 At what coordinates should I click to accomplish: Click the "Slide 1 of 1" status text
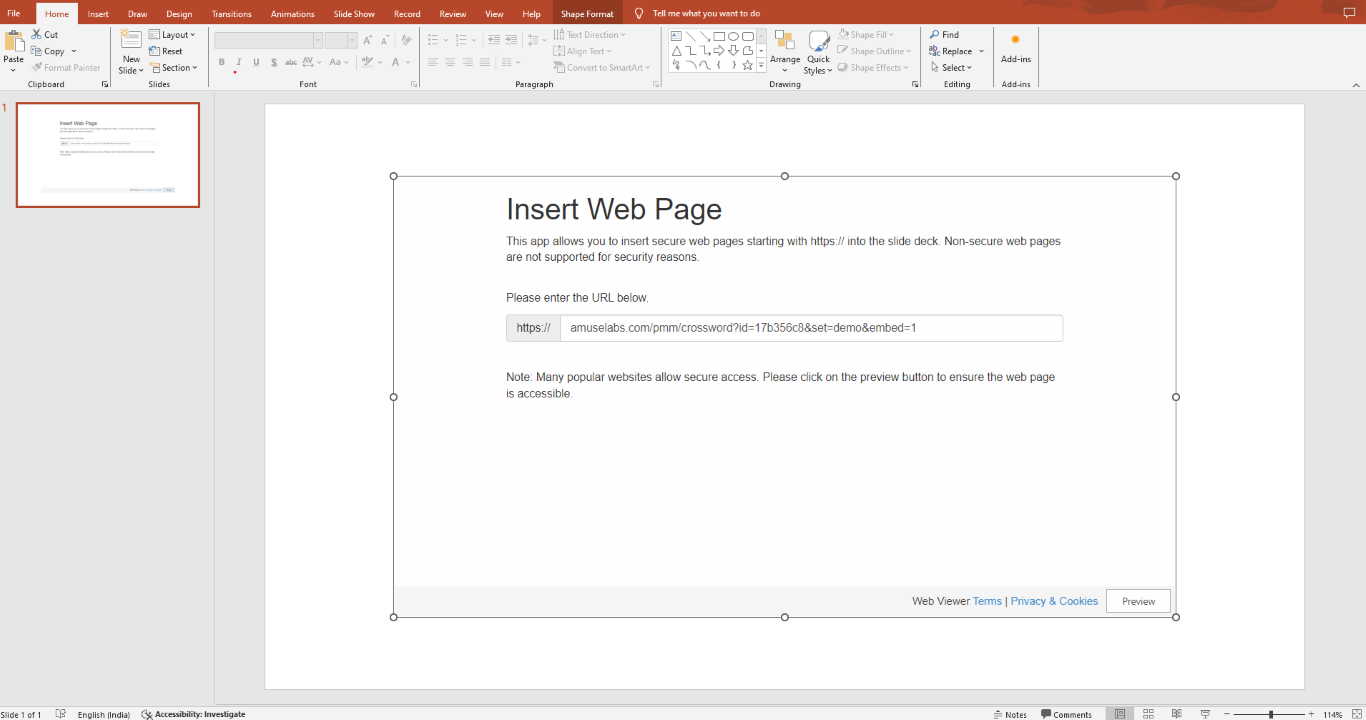click(x=21, y=714)
